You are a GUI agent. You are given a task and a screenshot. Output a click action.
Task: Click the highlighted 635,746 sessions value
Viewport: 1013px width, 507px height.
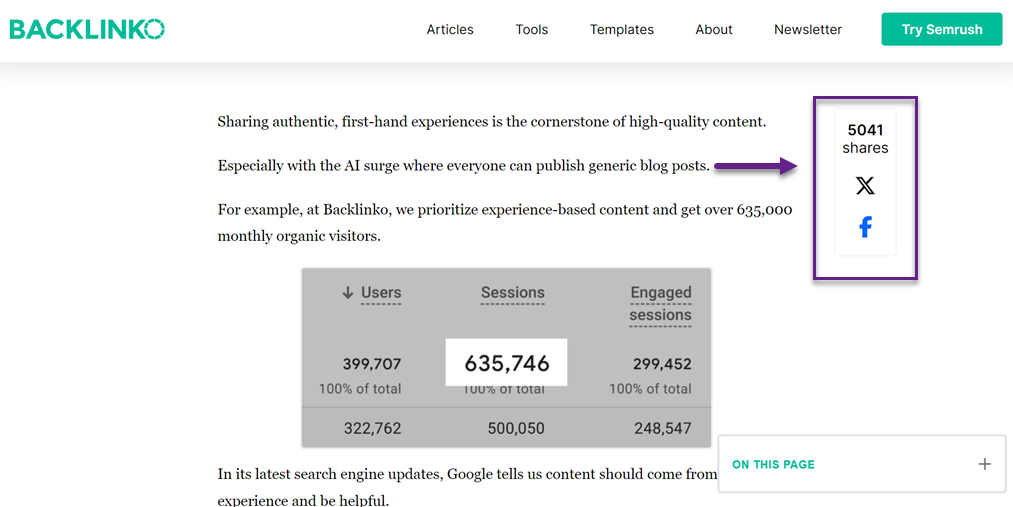click(x=506, y=363)
